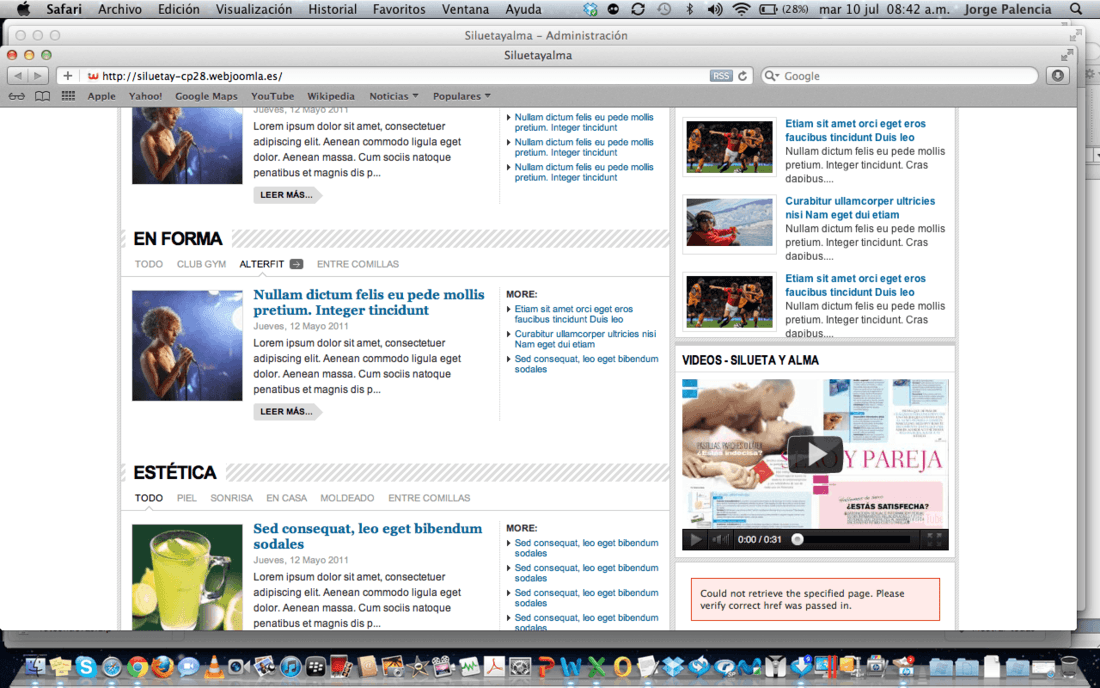The image size is (1100, 688).
Task: Select MOLDEADO tab under Estética
Action: [347, 498]
